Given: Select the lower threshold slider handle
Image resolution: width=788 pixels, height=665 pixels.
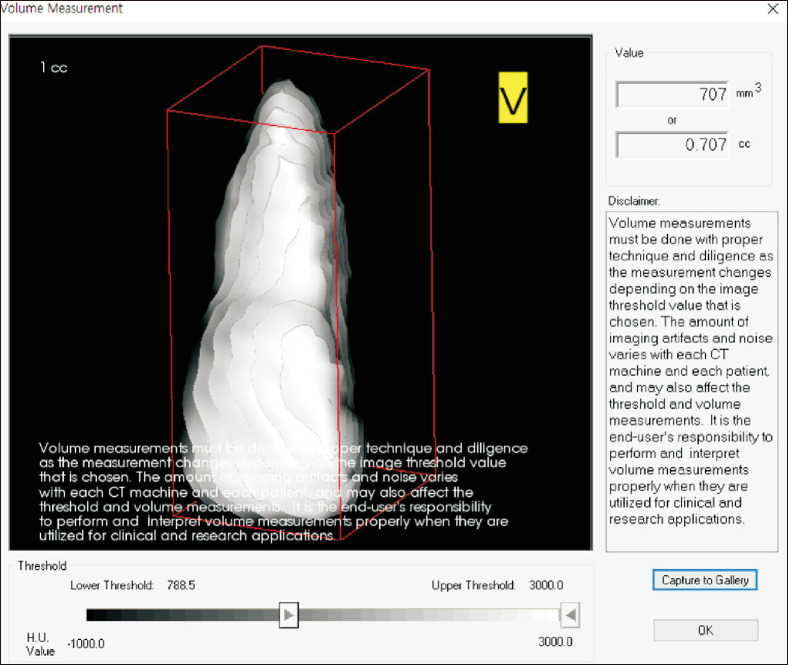Looking at the screenshot, I should pos(288,615).
